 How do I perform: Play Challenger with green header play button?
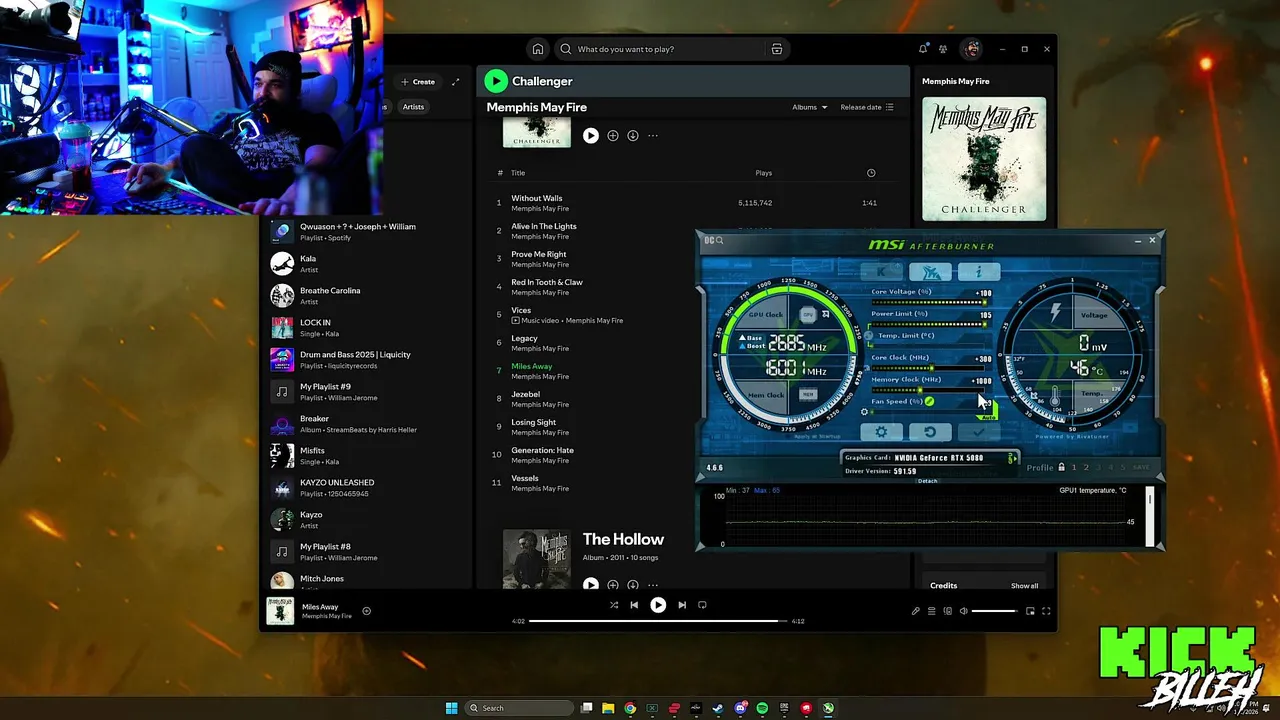496,81
